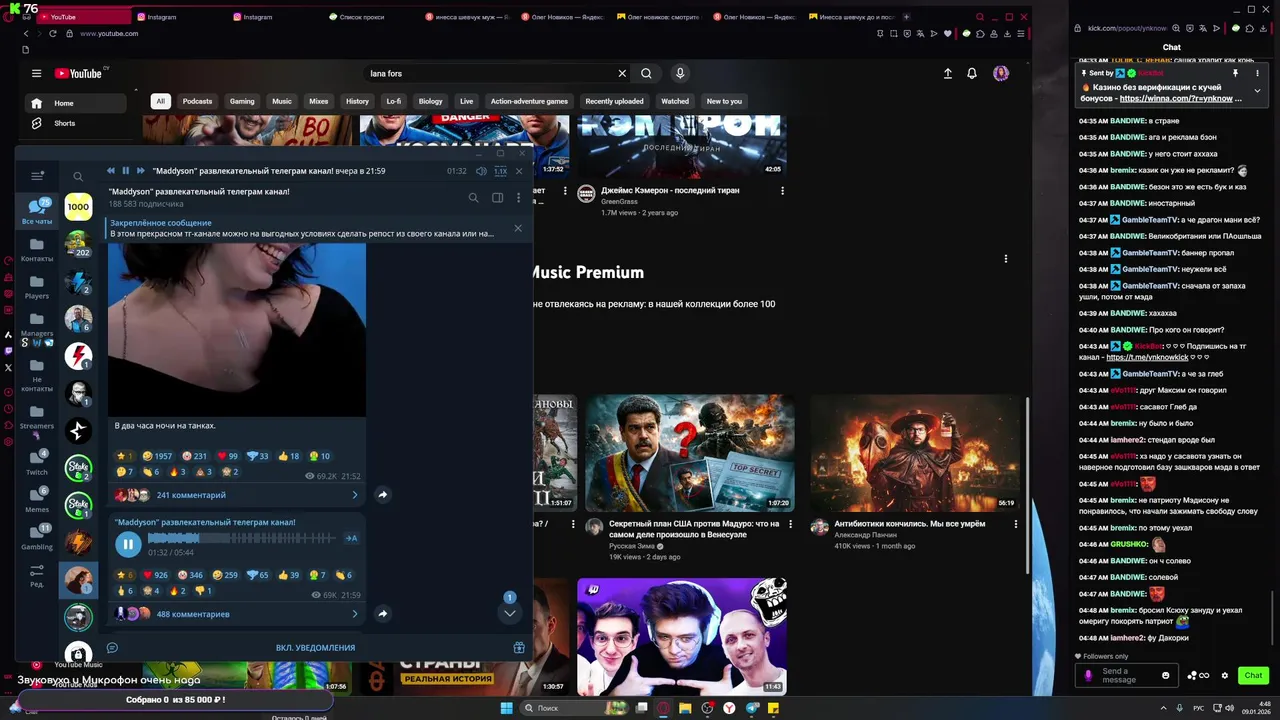
Task: Select the Lo-fi filter chip
Action: coord(394,101)
